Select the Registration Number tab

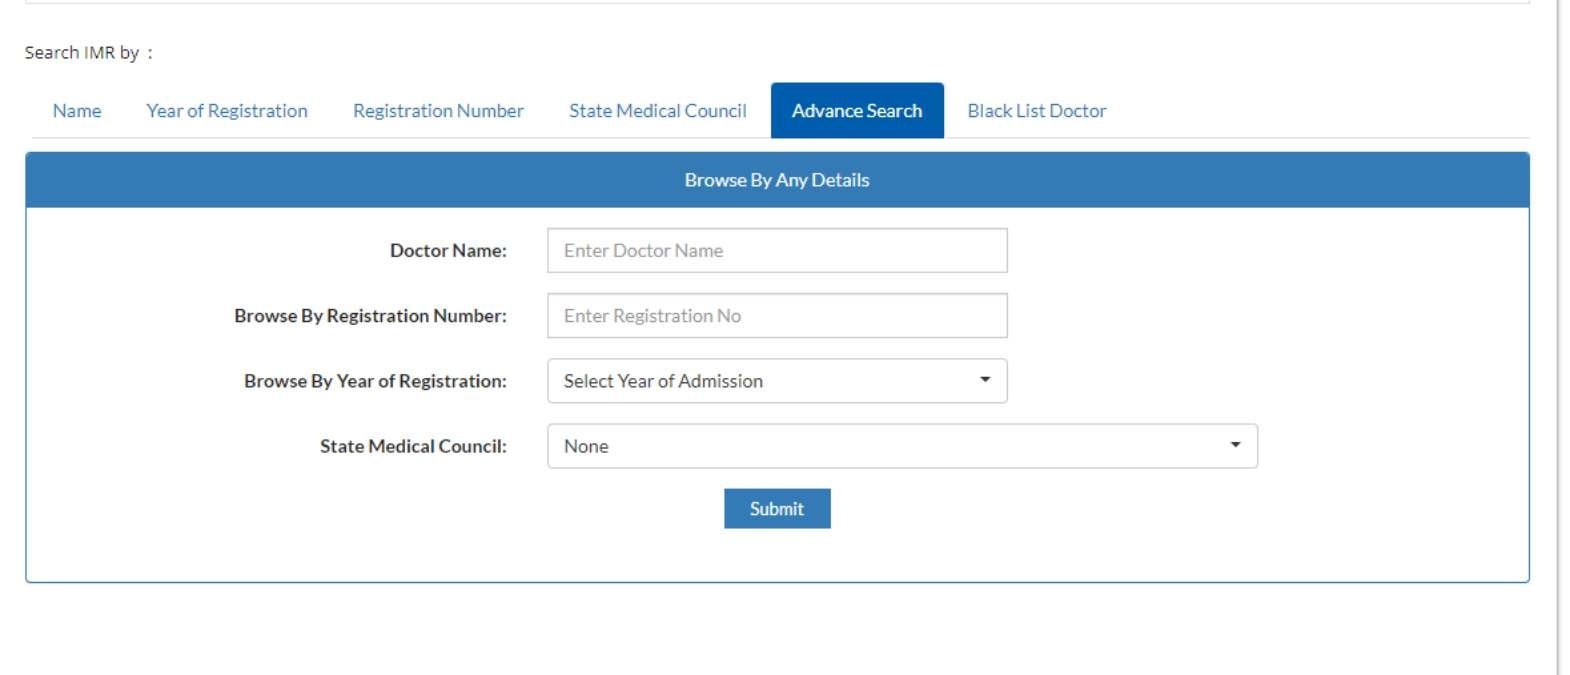(438, 111)
